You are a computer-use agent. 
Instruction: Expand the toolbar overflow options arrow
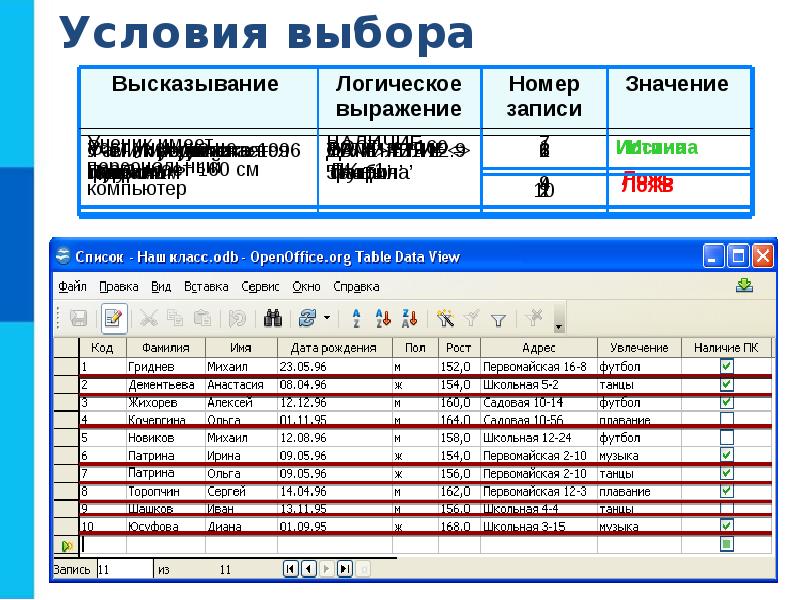(x=559, y=326)
